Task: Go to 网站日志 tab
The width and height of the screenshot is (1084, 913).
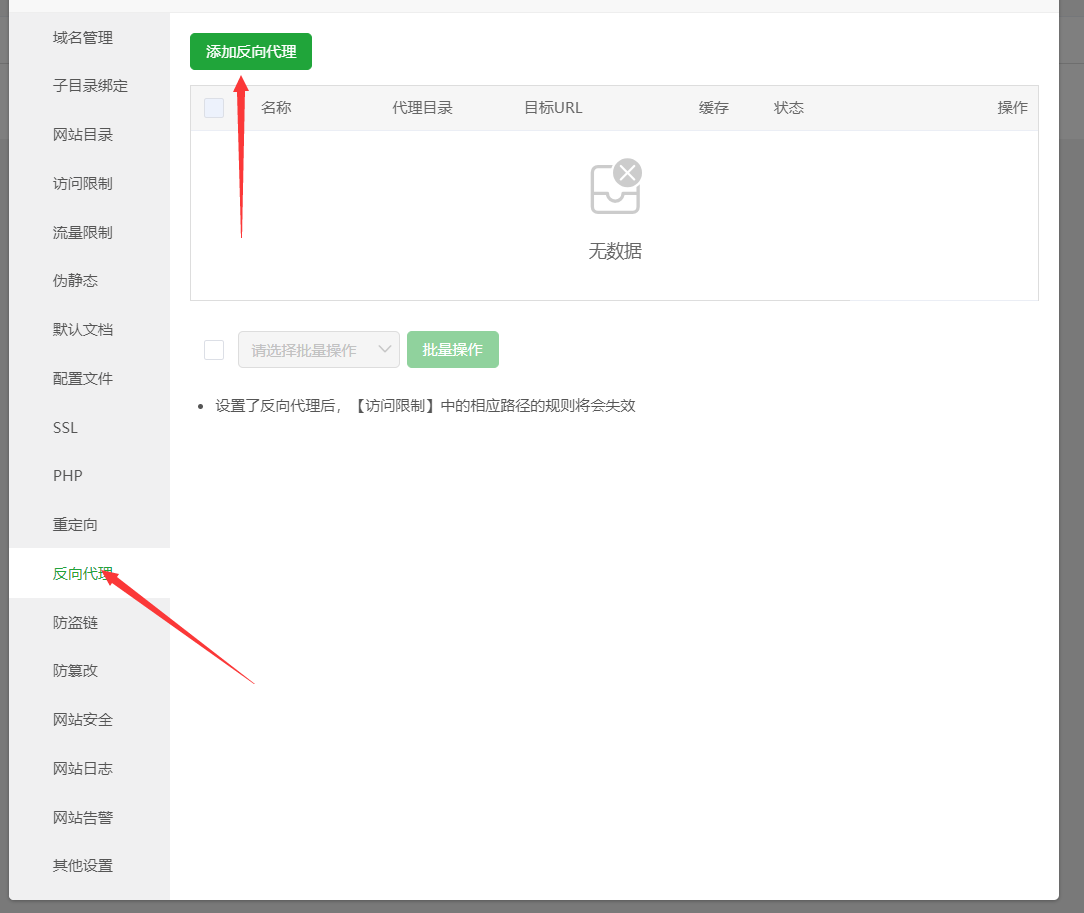Action: 83,769
